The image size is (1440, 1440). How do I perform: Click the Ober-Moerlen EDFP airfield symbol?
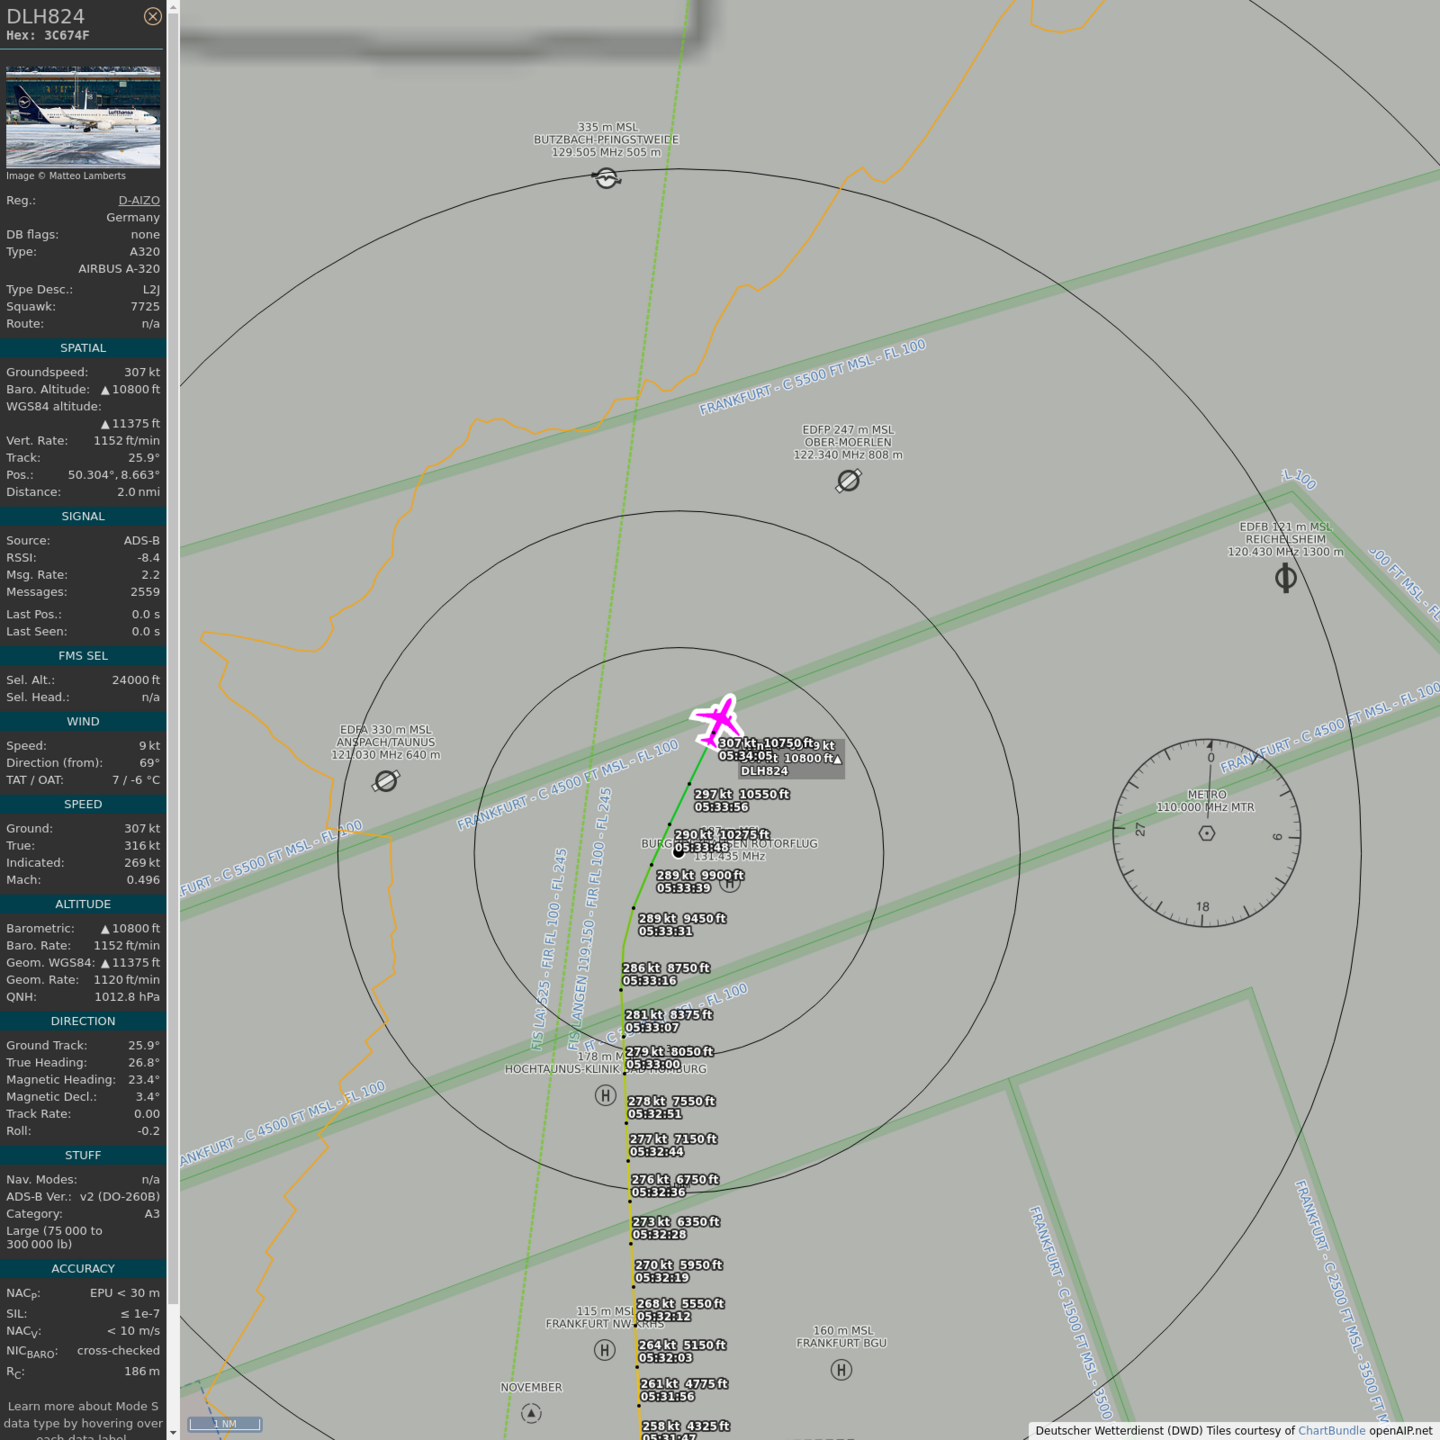tap(848, 481)
